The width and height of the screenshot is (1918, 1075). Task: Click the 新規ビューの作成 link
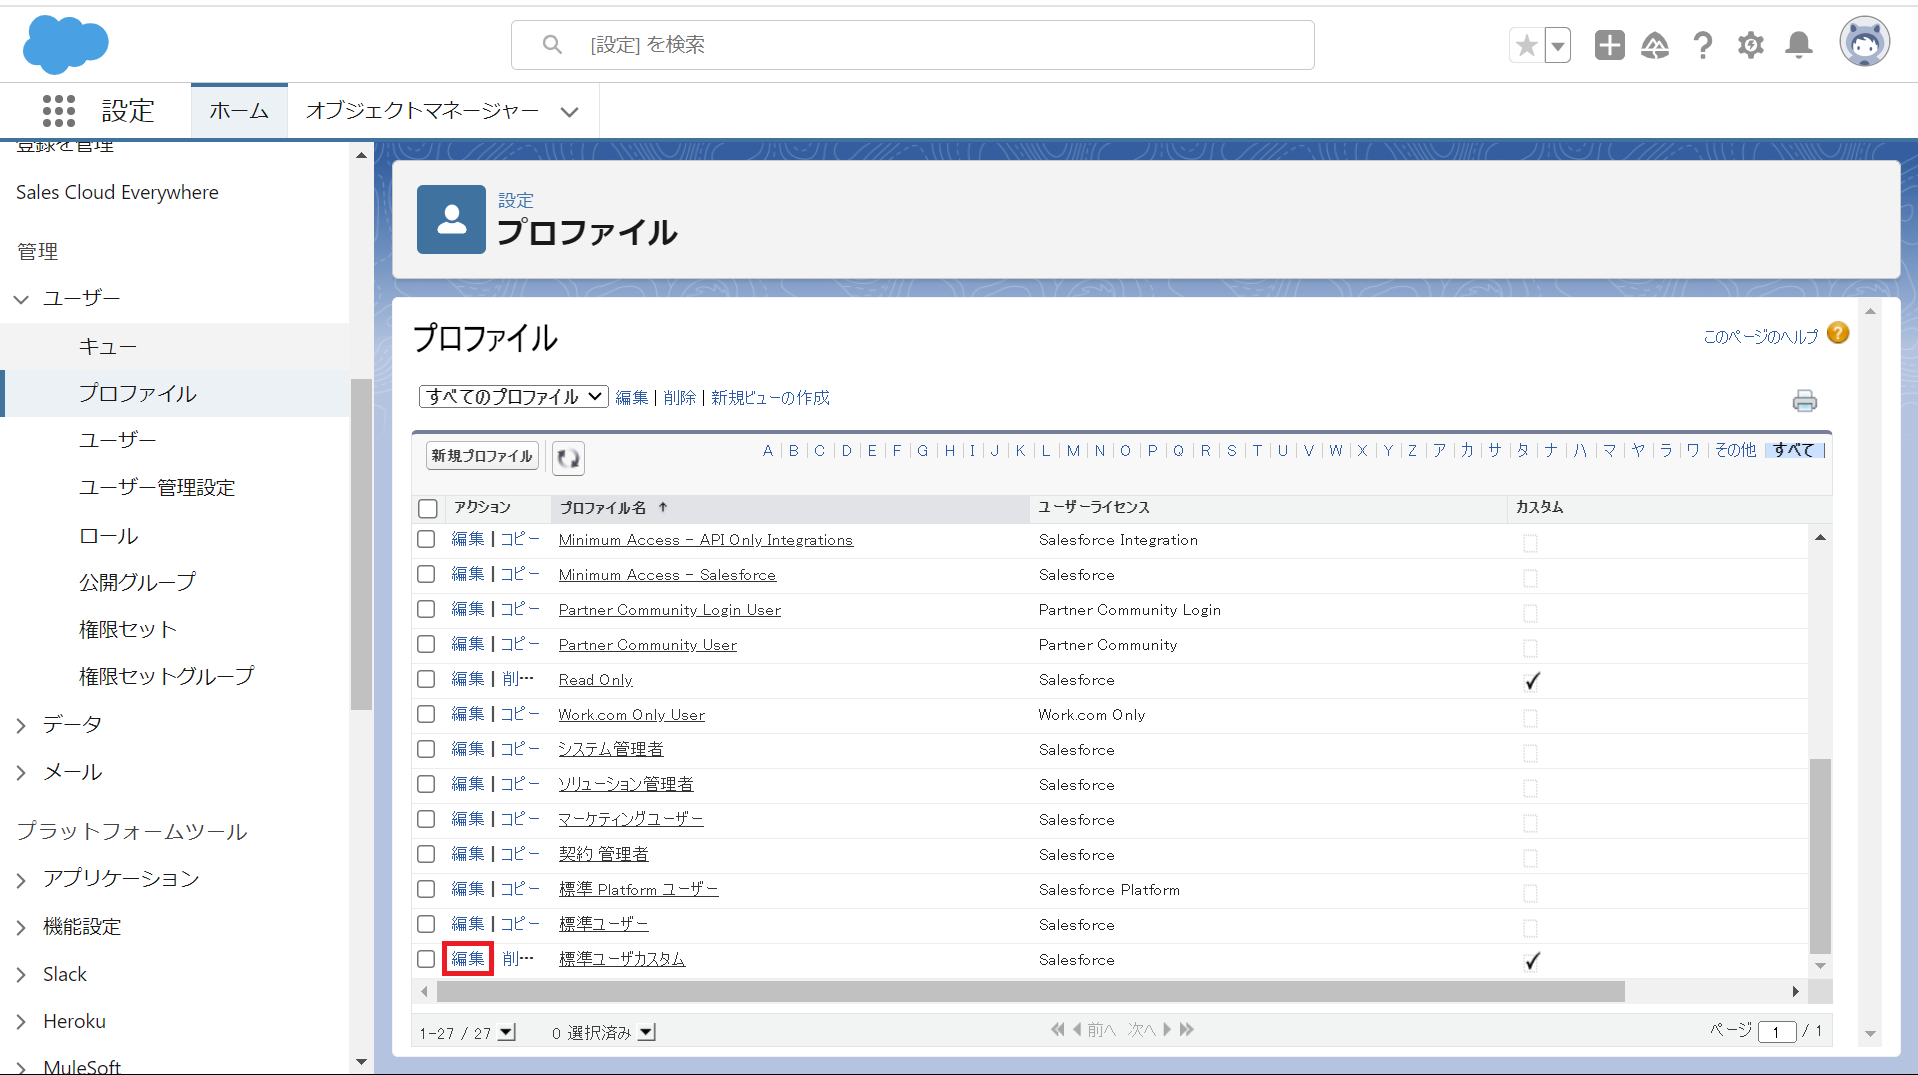pyautogui.click(x=770, y=397)
